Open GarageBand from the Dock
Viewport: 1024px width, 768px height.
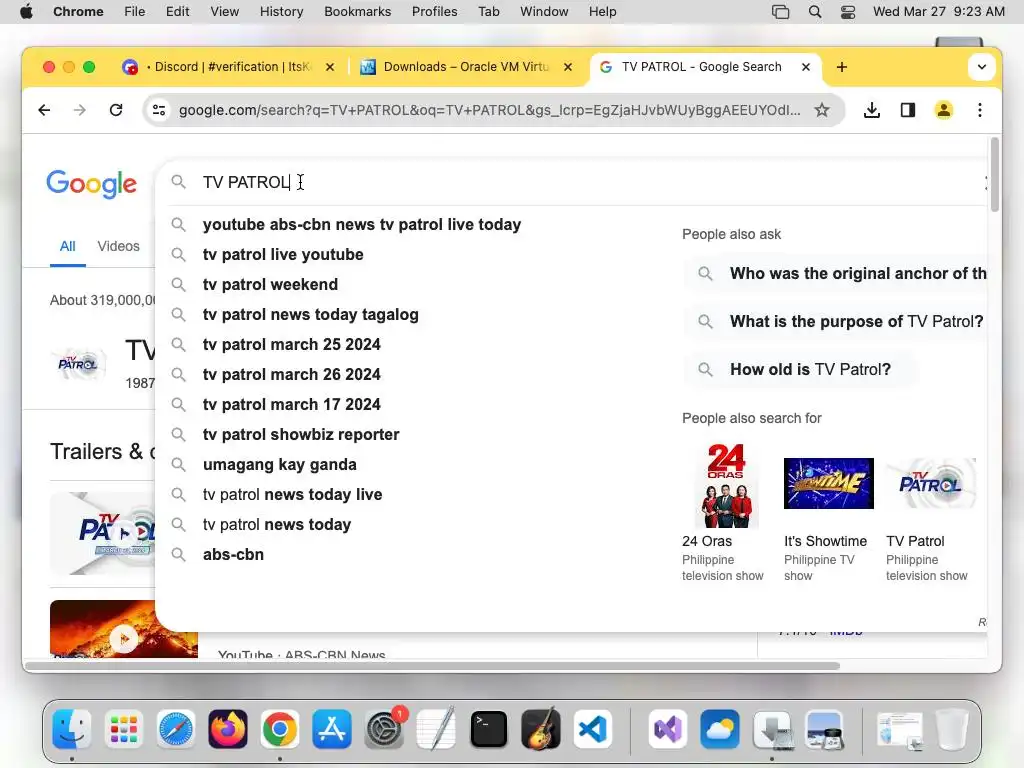tap(541, 729)
